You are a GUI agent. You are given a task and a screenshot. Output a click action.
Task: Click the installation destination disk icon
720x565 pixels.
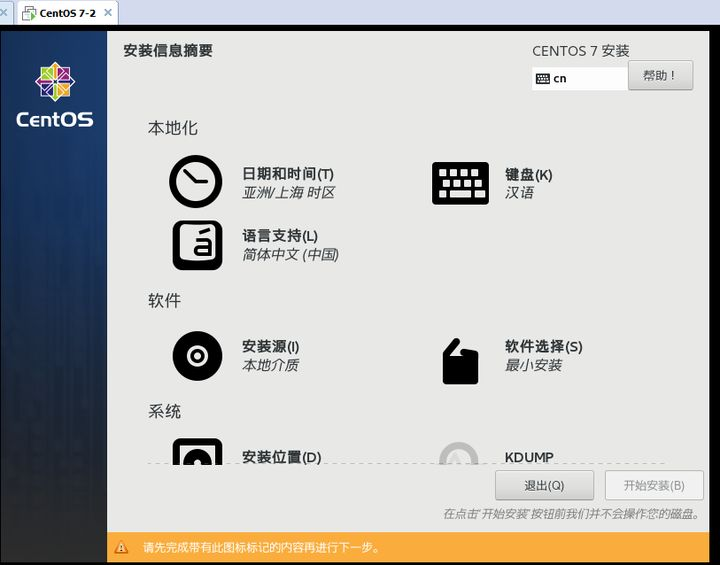[x=197, y=452]
